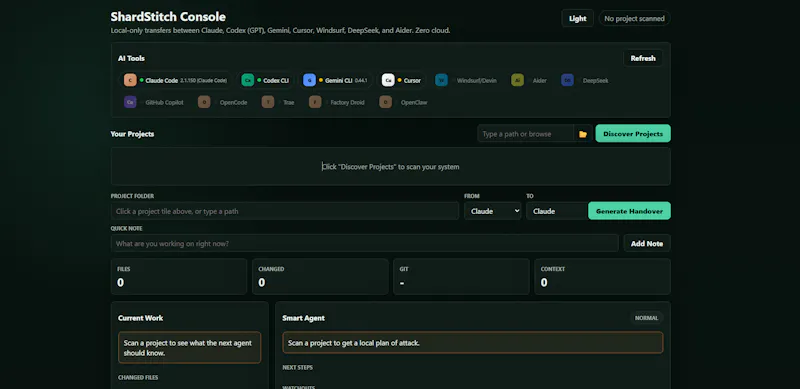The height and width of the screenshot is (389, 800).
Task: Click the Claude Code tool icon
Action: 130,80
